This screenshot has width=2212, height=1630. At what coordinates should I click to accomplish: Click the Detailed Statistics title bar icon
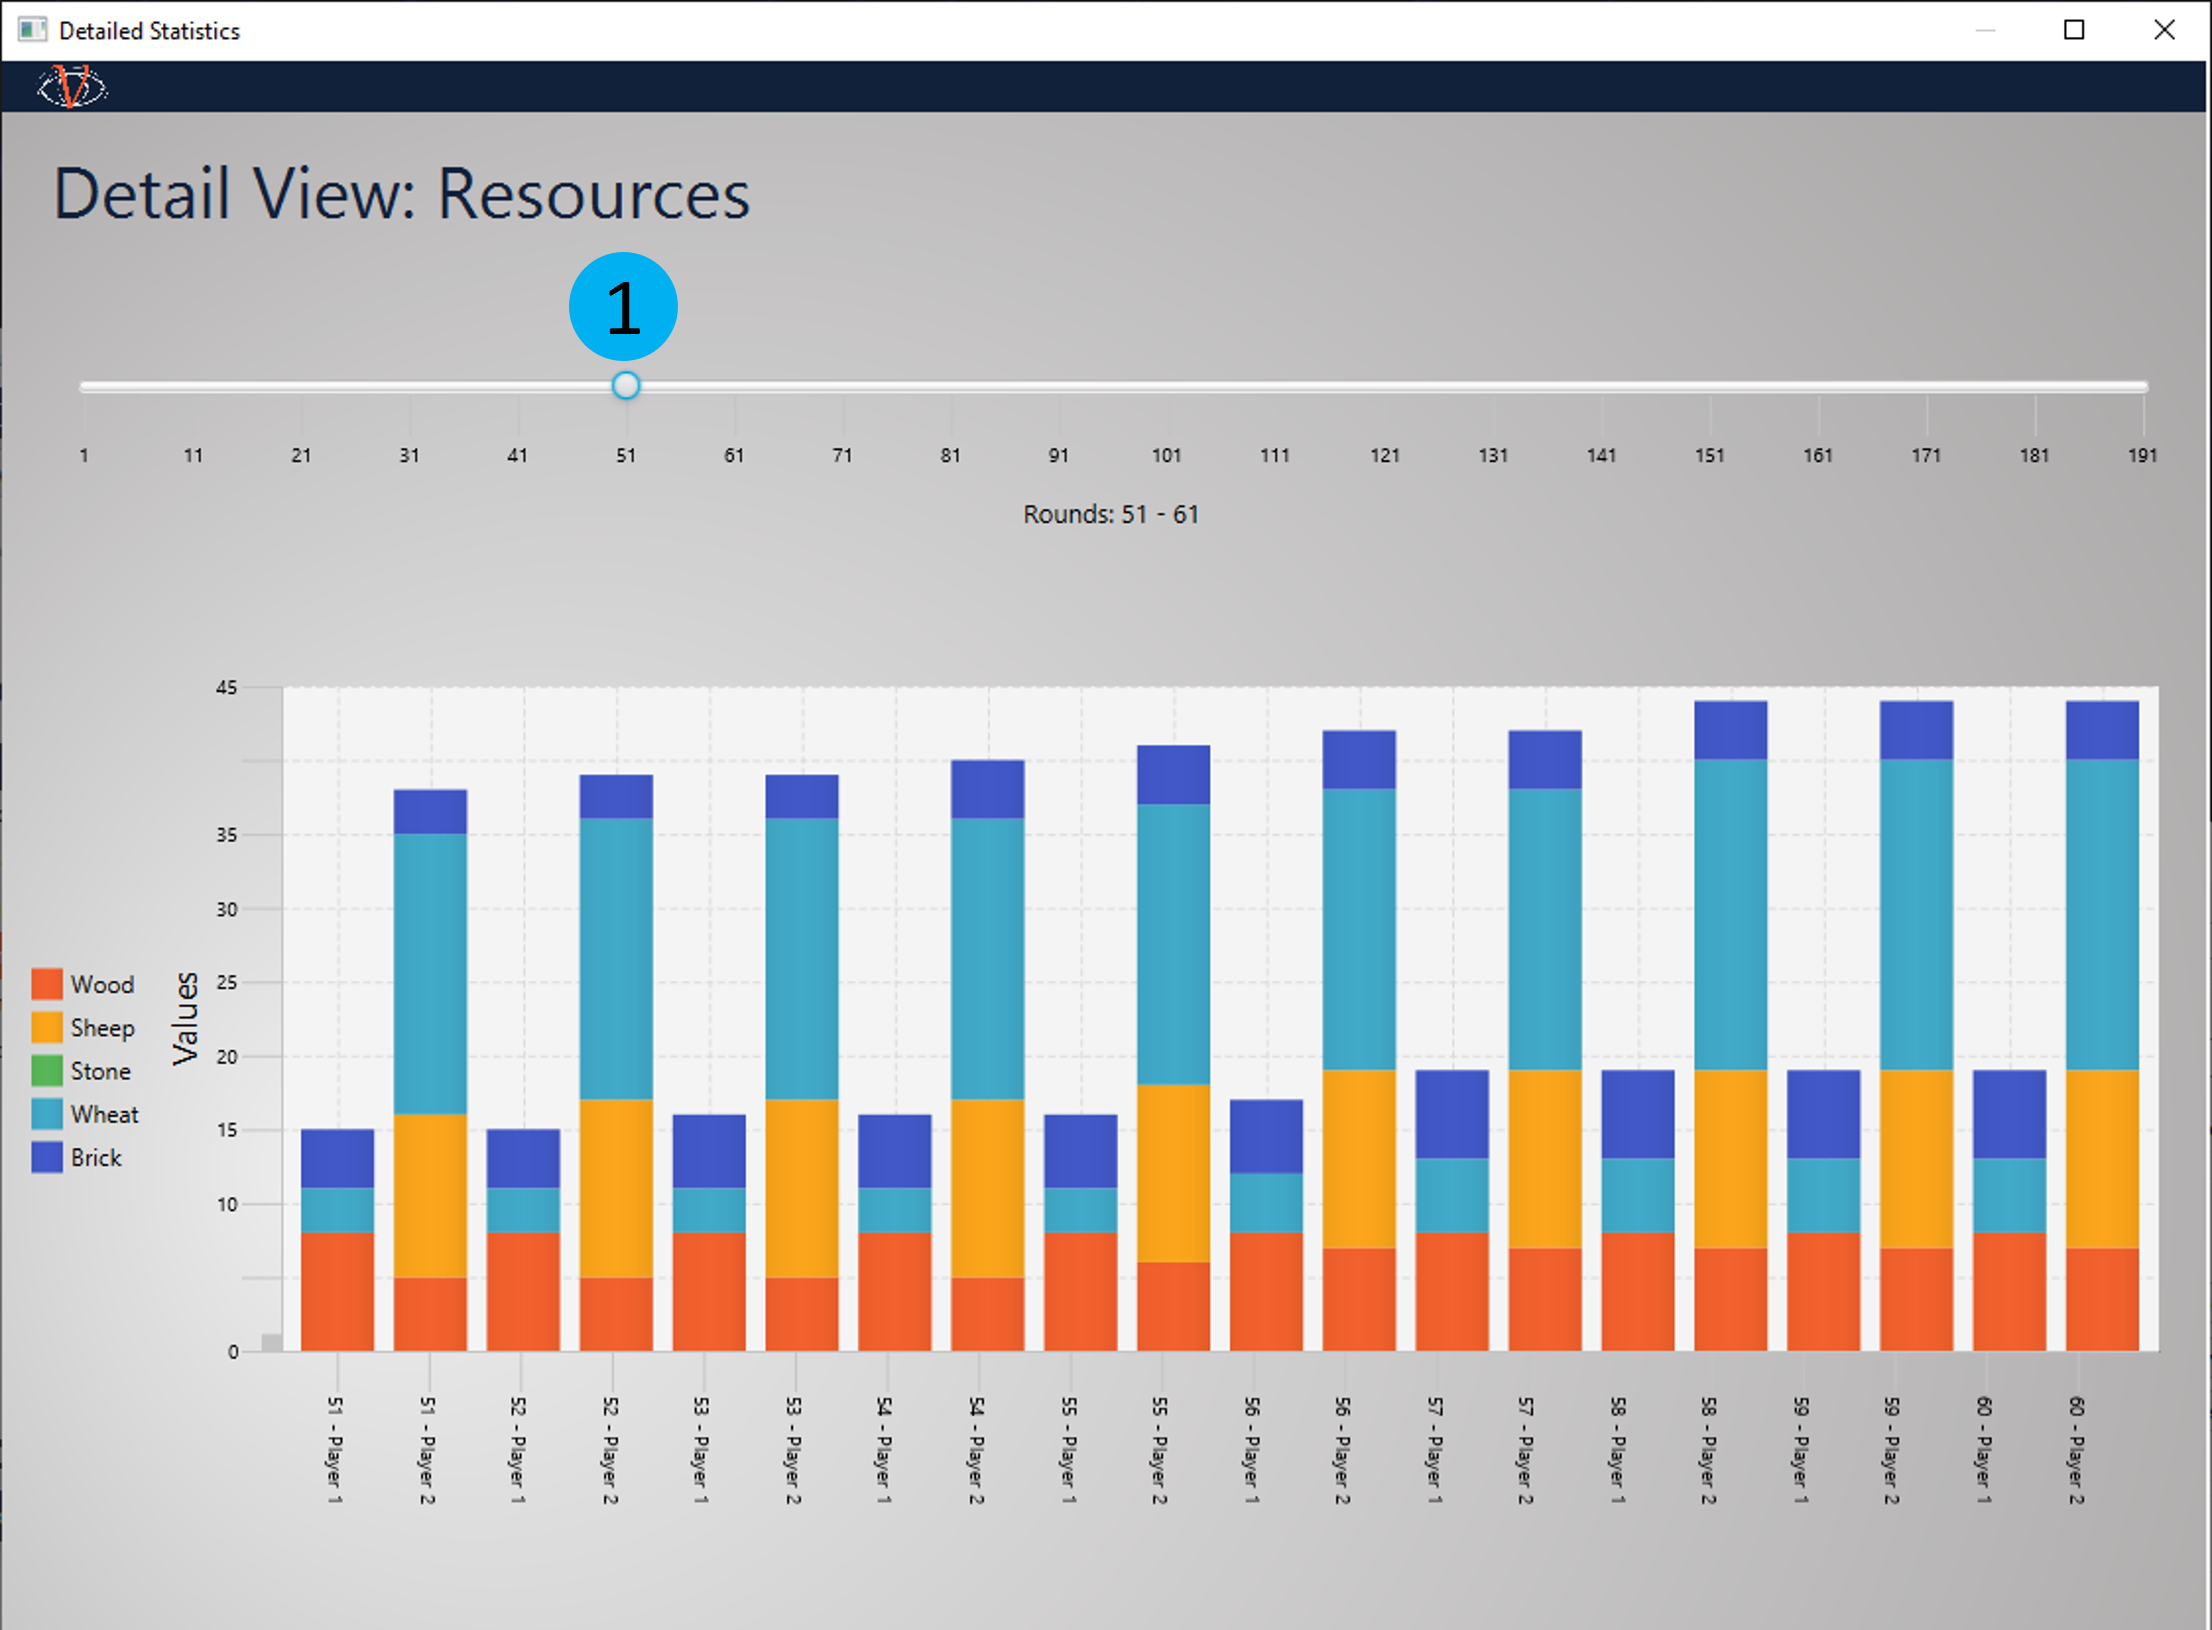pos(32,30)
